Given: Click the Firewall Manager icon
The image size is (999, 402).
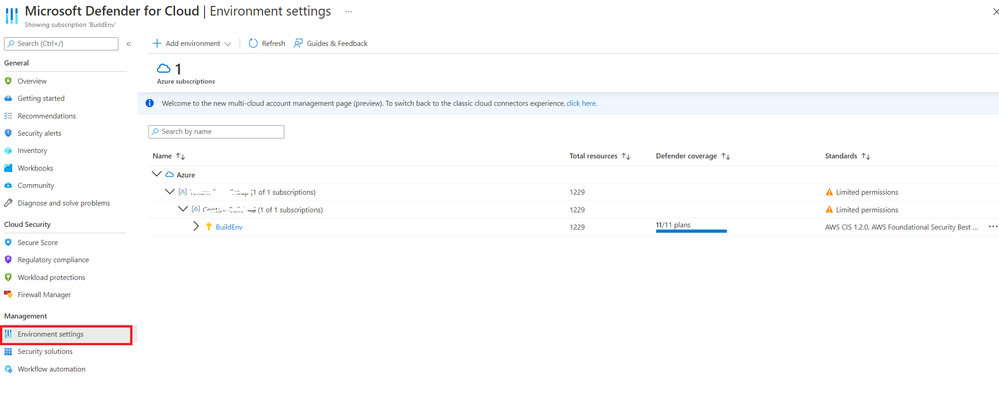Looking at the screenshot, I should coord(8,294).
